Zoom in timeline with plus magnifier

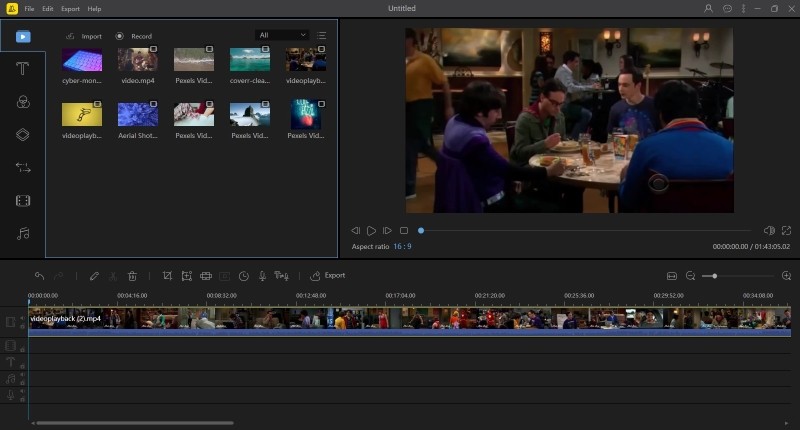(x=786, y=276)
